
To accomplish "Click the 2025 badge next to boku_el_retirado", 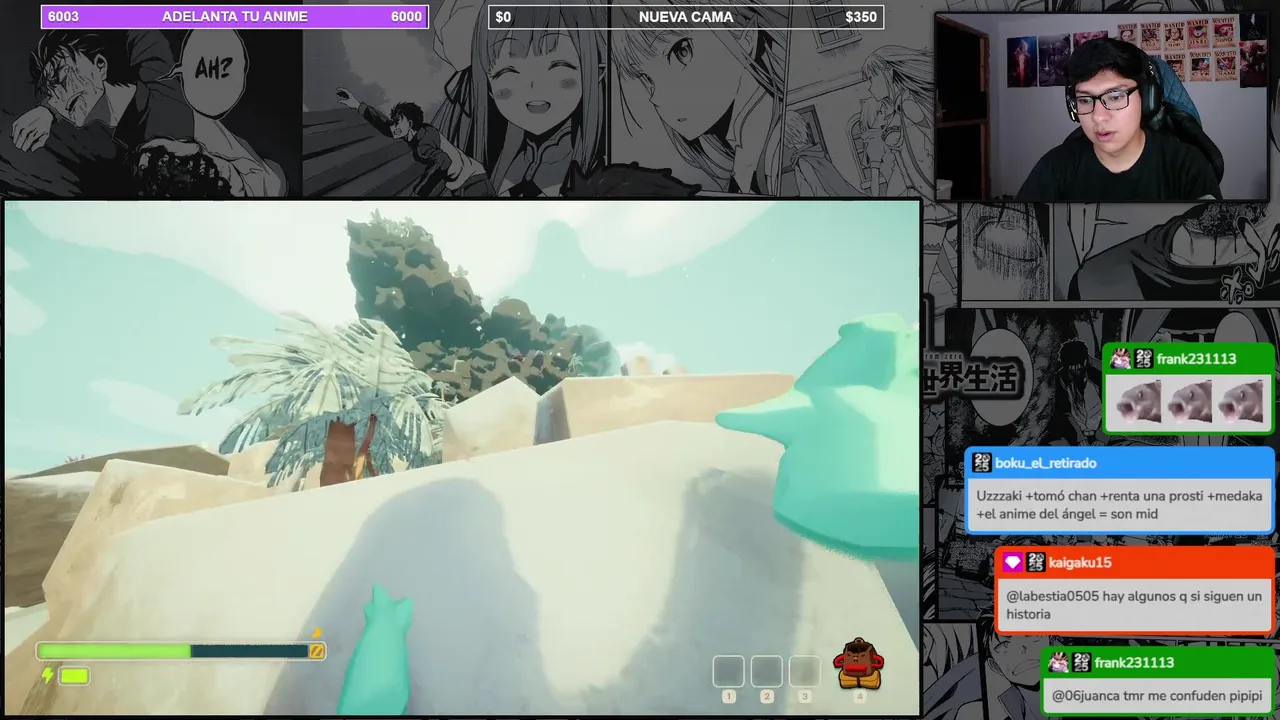I will pyautogui.click(x=982, y=463).
